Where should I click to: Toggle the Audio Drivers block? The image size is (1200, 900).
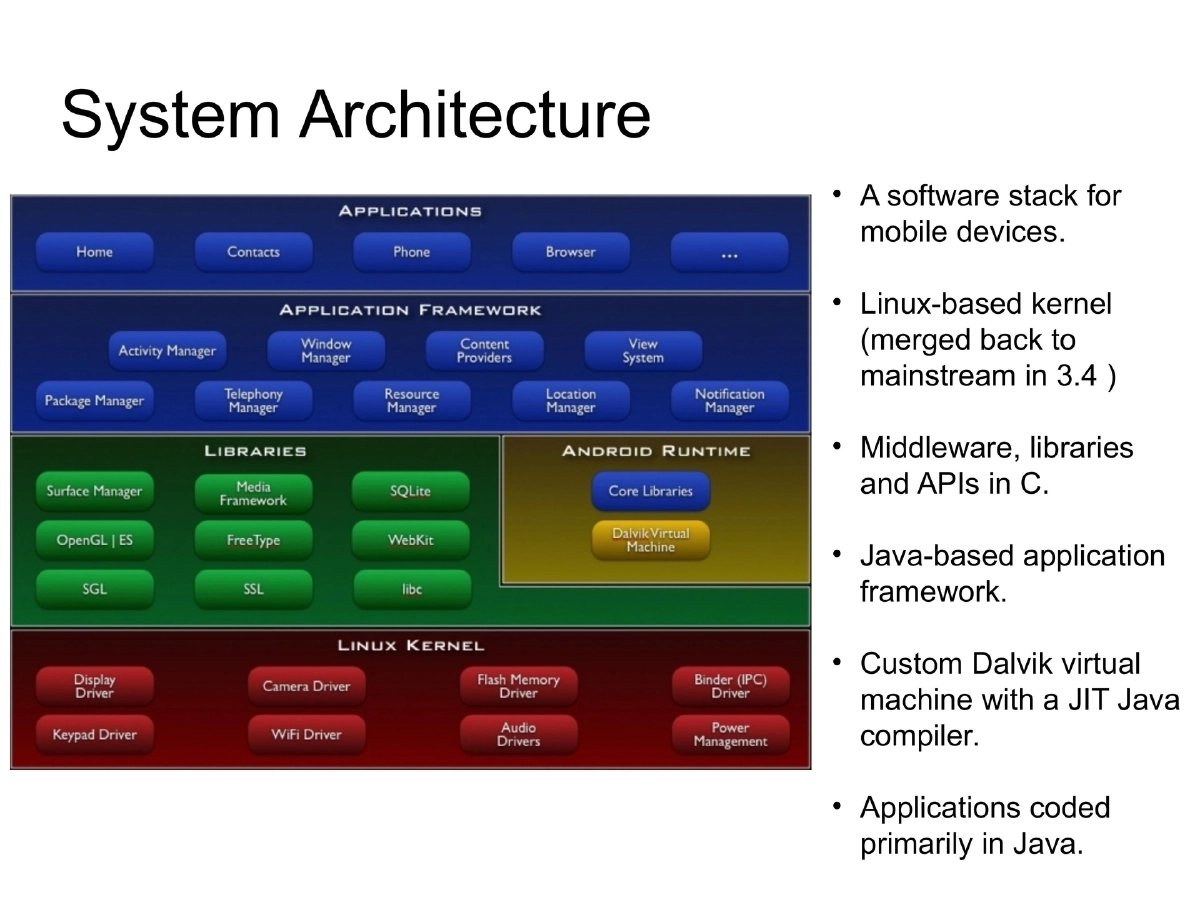[518, 734]
